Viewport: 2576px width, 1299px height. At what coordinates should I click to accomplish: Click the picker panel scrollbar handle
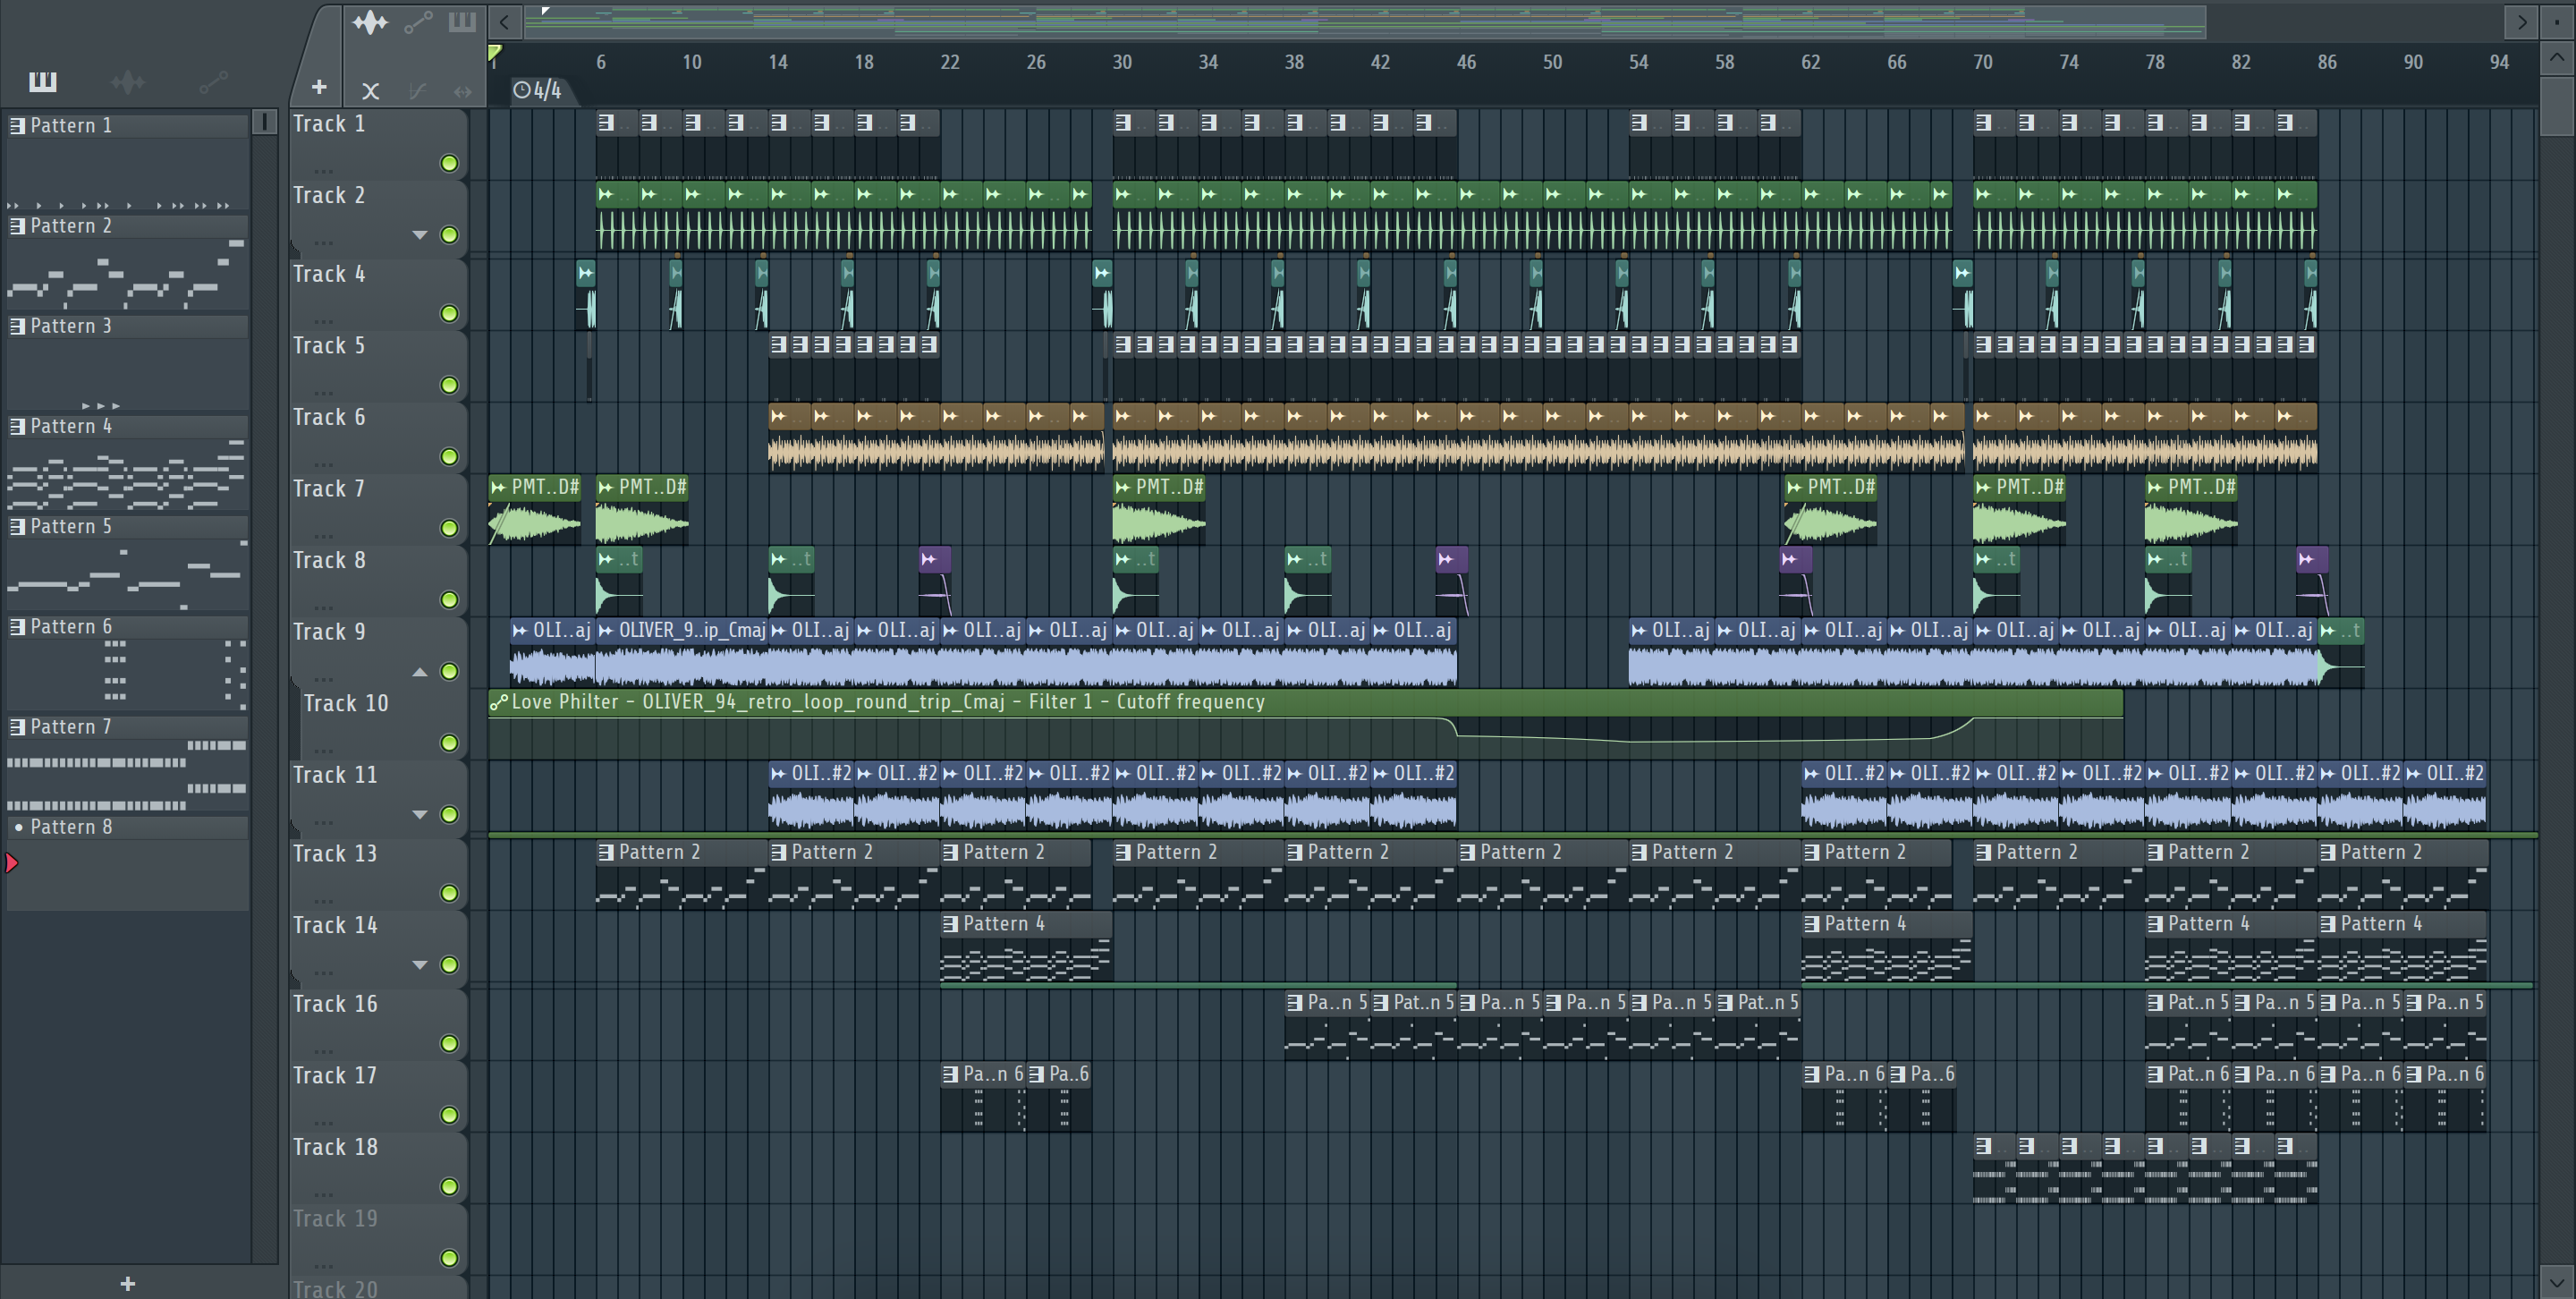coord(264,122)
